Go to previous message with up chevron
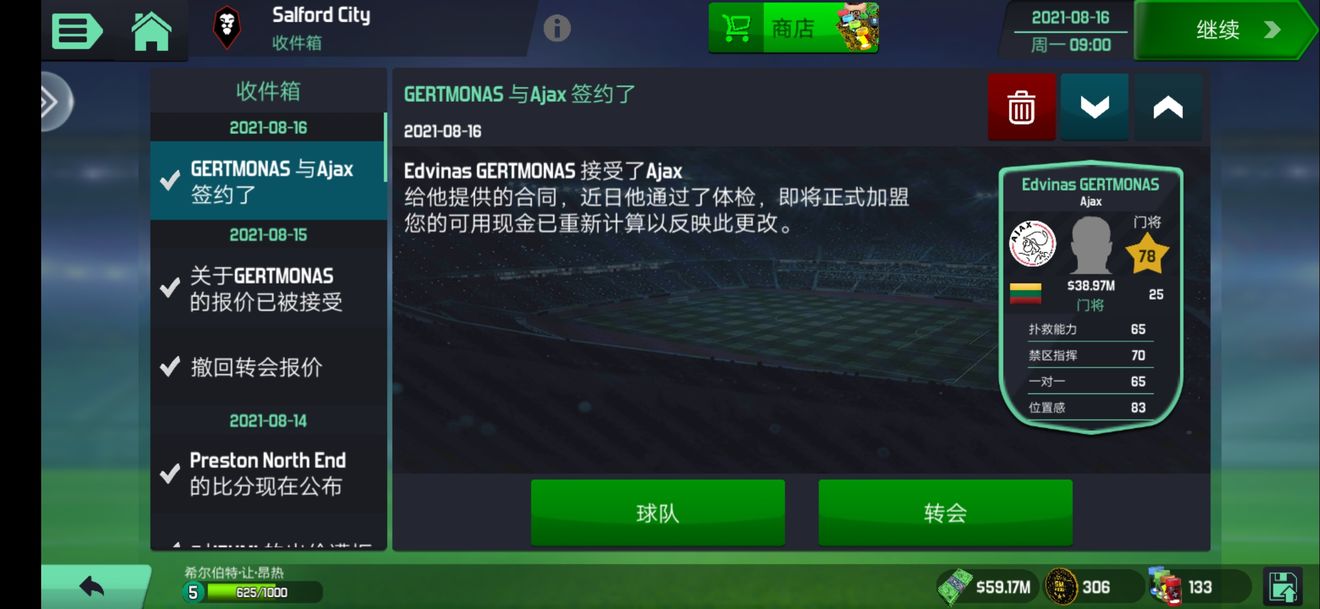 click(1168, 106)
